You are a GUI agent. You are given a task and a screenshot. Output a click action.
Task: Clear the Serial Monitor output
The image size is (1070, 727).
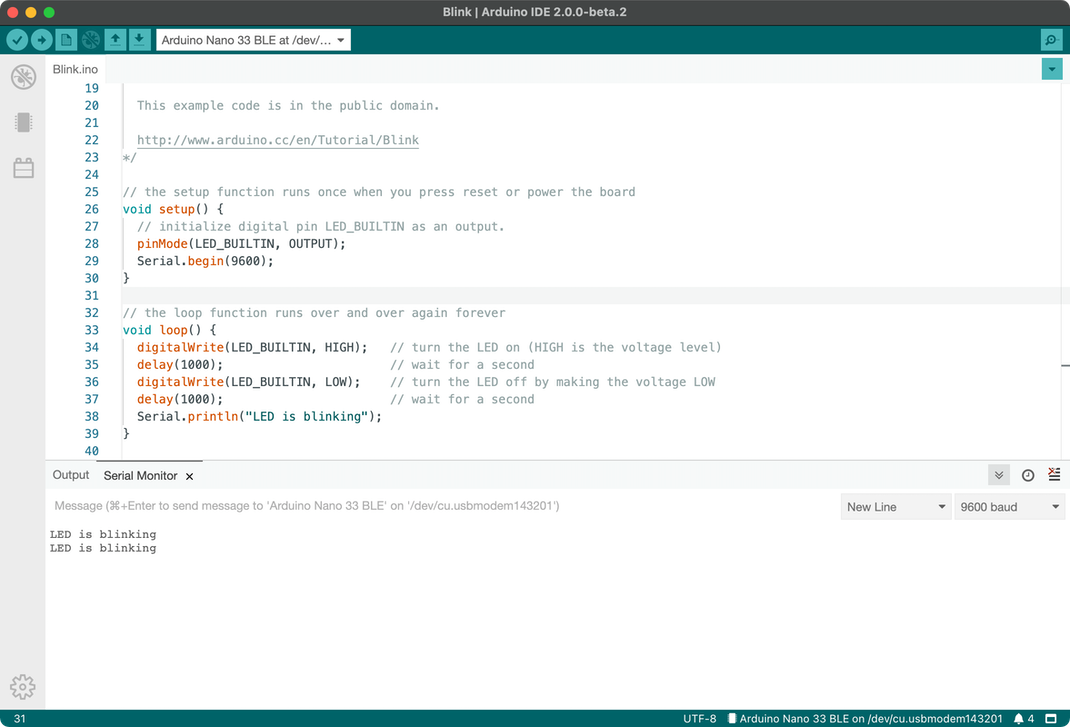tap(1054, 475)
